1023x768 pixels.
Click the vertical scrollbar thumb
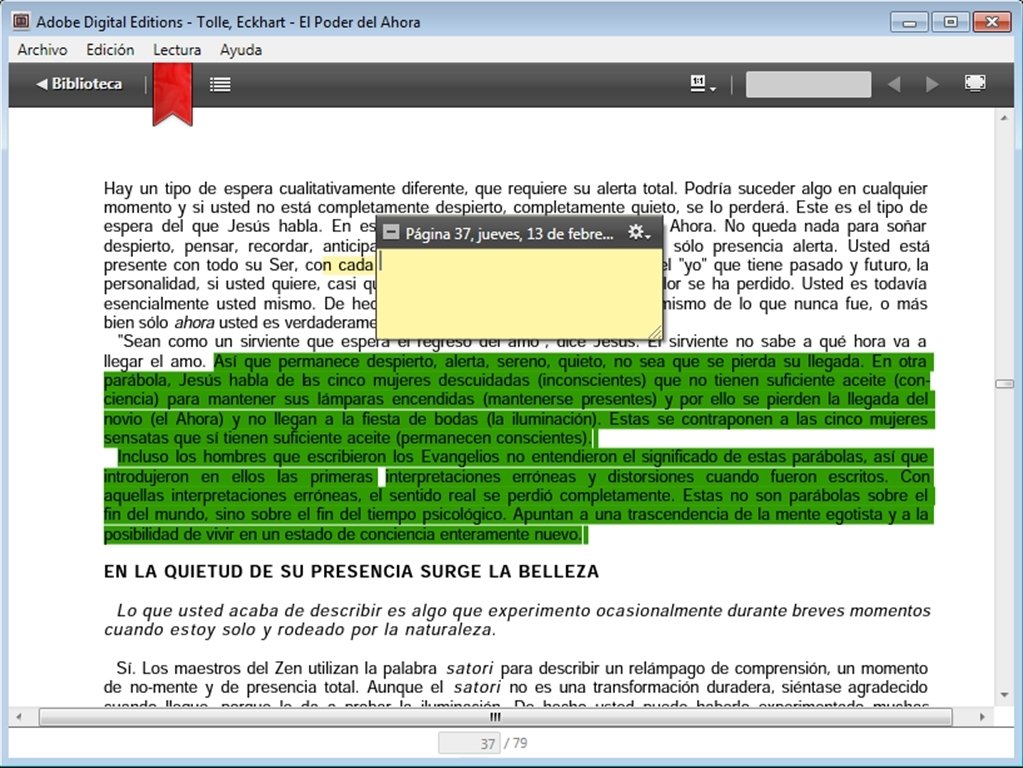1004,384
